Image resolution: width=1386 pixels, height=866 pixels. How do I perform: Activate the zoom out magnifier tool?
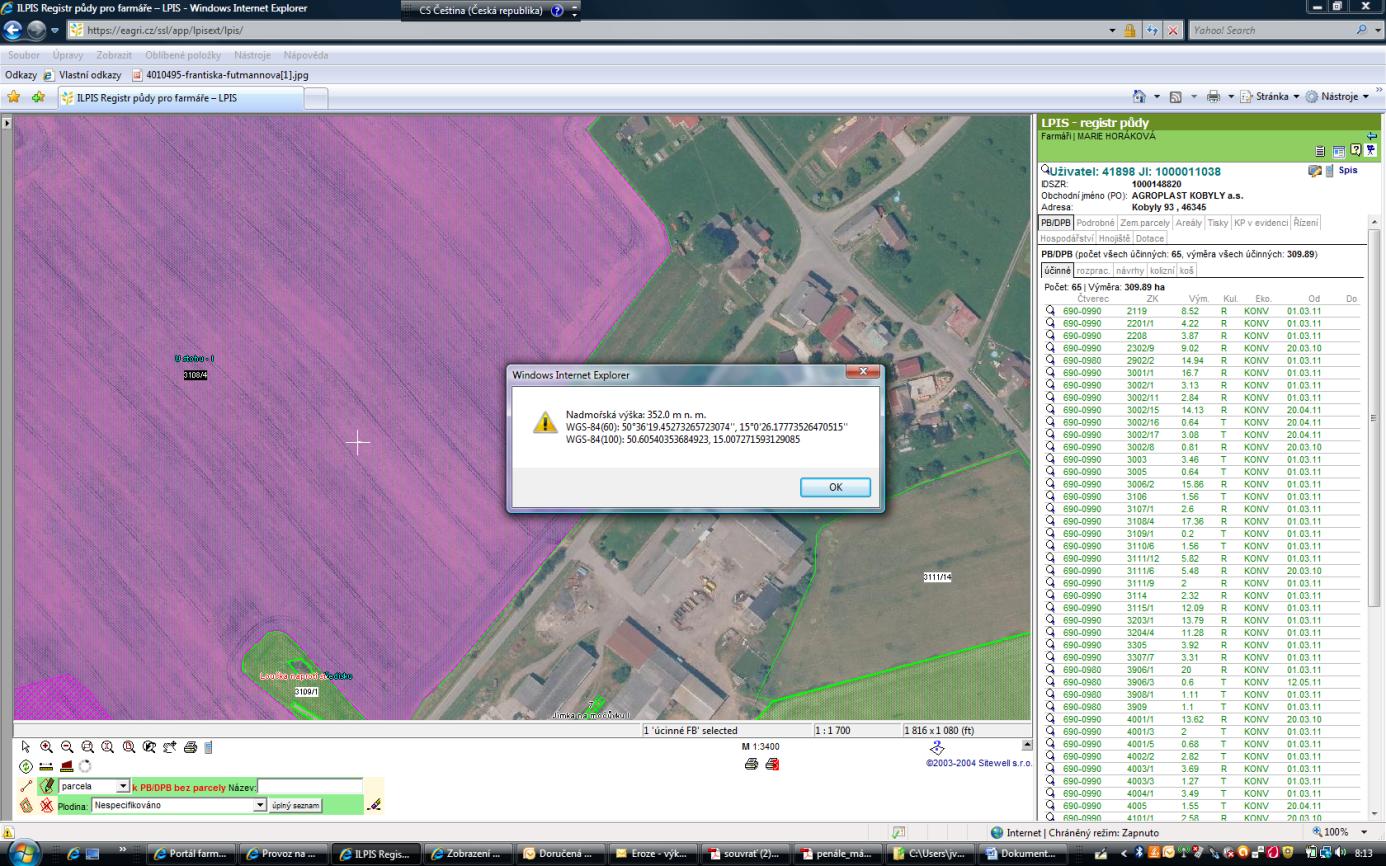pyautogui.click(x=67, y=747)
